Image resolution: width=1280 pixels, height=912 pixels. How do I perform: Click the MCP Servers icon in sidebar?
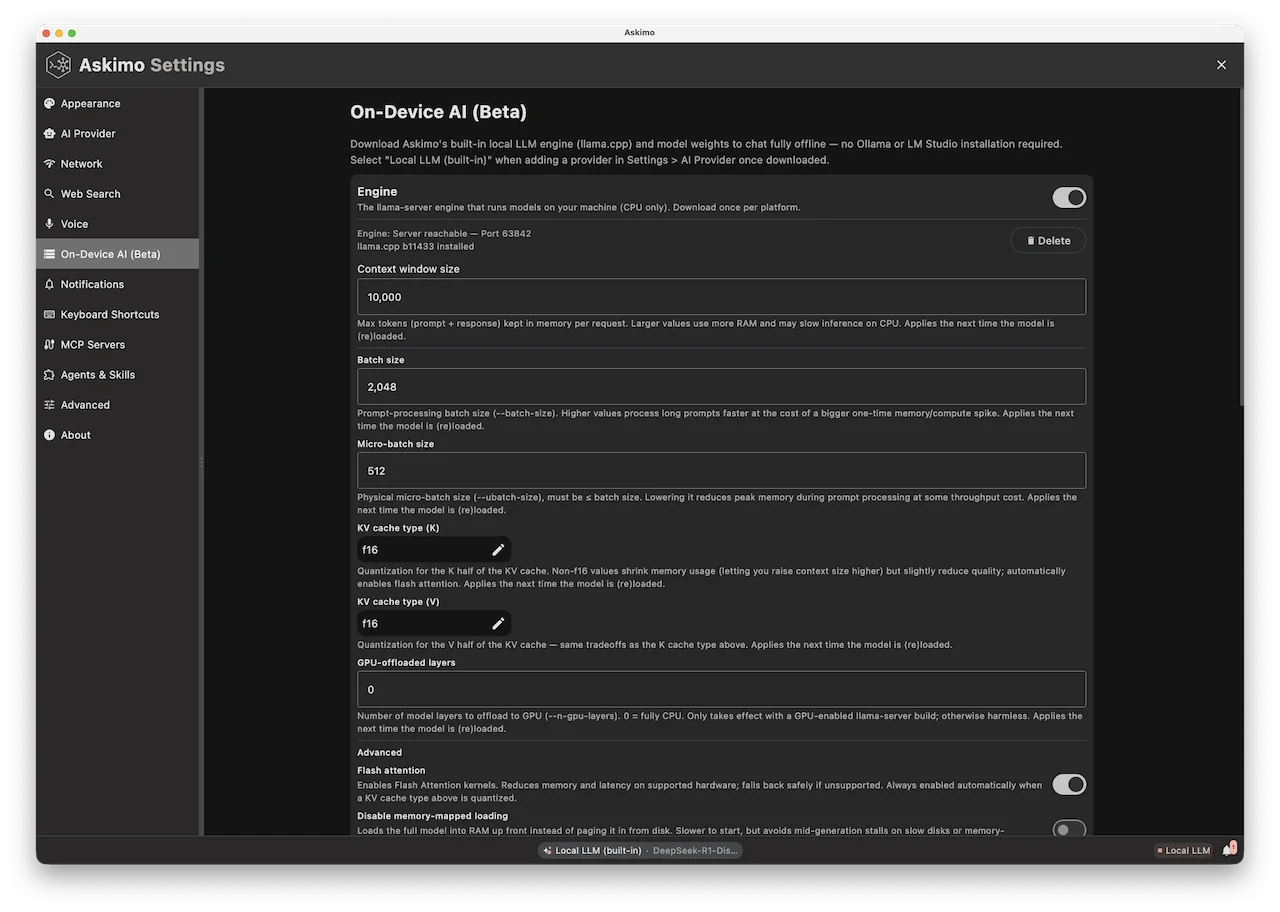(x=50, y=345)
